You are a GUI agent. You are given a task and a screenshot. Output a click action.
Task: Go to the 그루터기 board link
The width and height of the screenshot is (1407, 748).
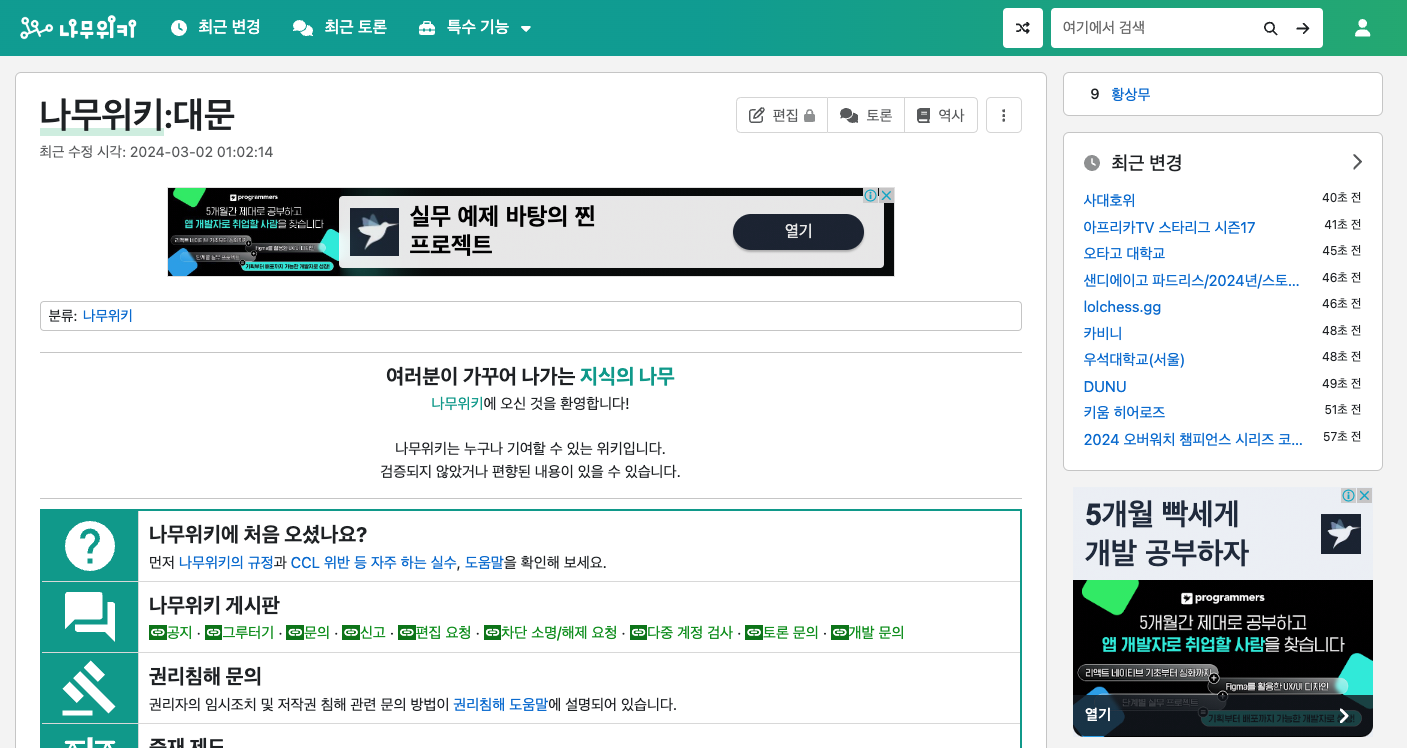coord(240,632)
